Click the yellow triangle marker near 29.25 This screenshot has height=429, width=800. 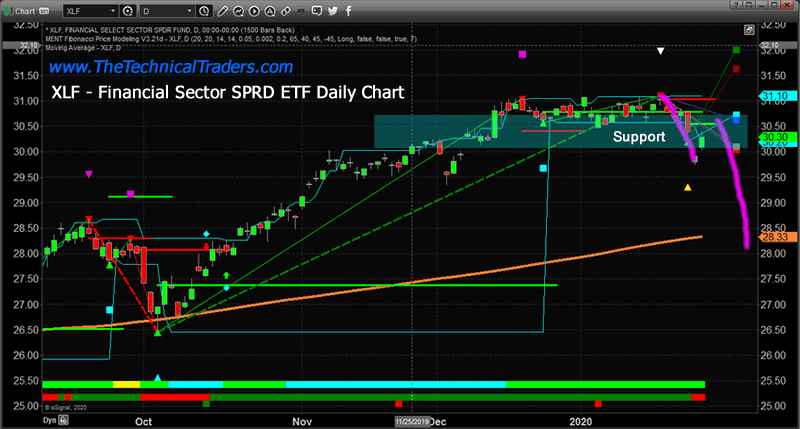(x=688, y=187)
